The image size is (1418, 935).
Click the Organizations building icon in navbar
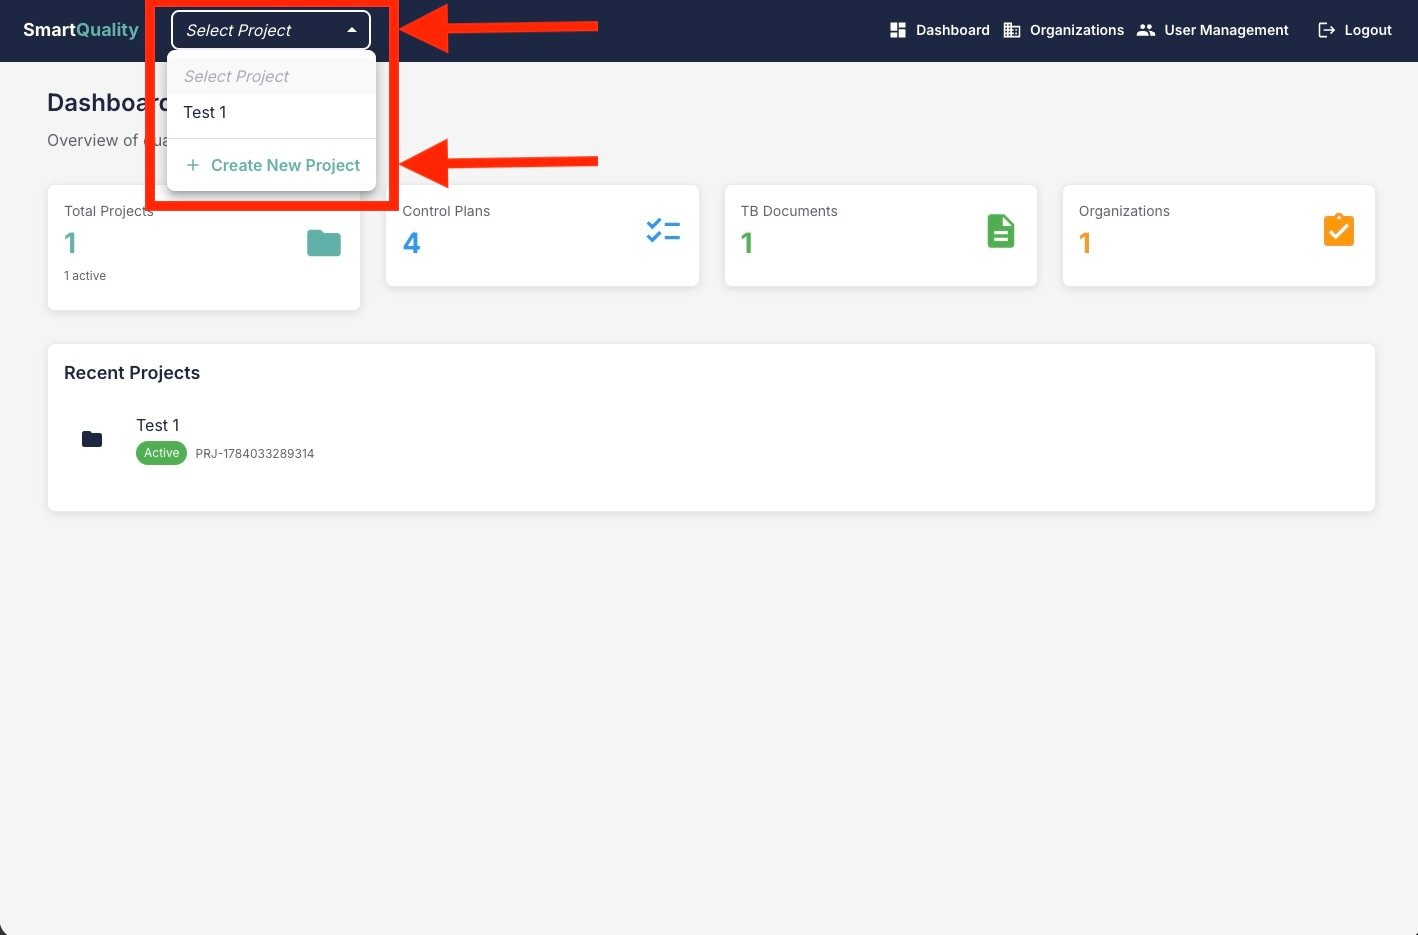pos(1012,30)
